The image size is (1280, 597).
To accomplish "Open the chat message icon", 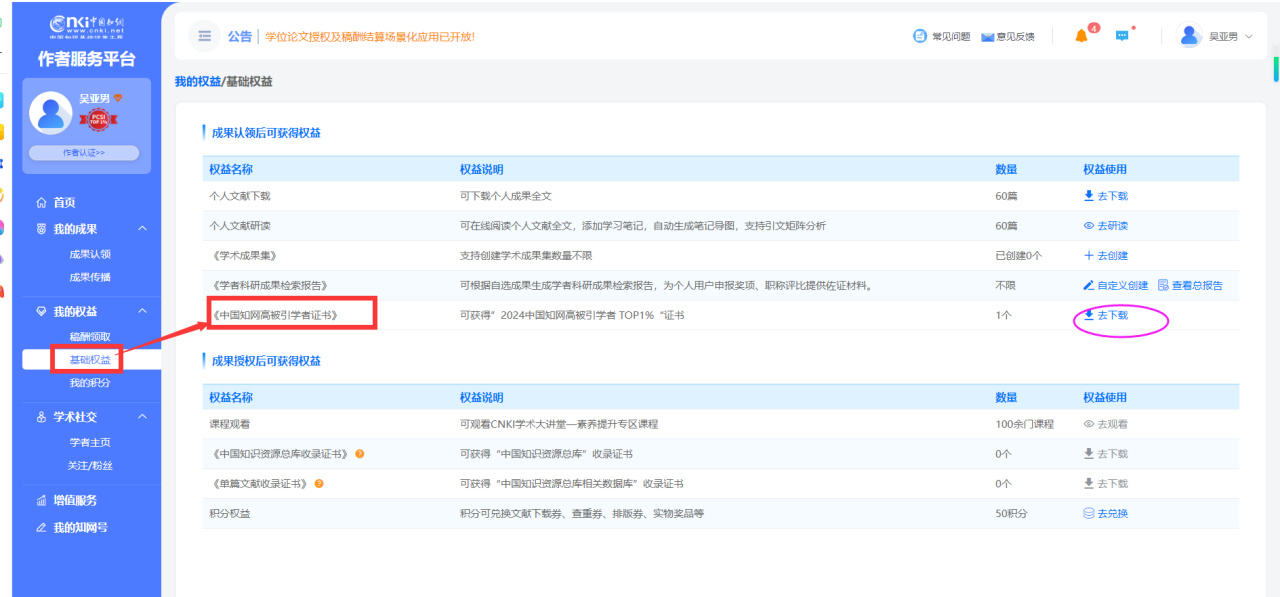I will pyautogui.click(x=1122, y=36).
